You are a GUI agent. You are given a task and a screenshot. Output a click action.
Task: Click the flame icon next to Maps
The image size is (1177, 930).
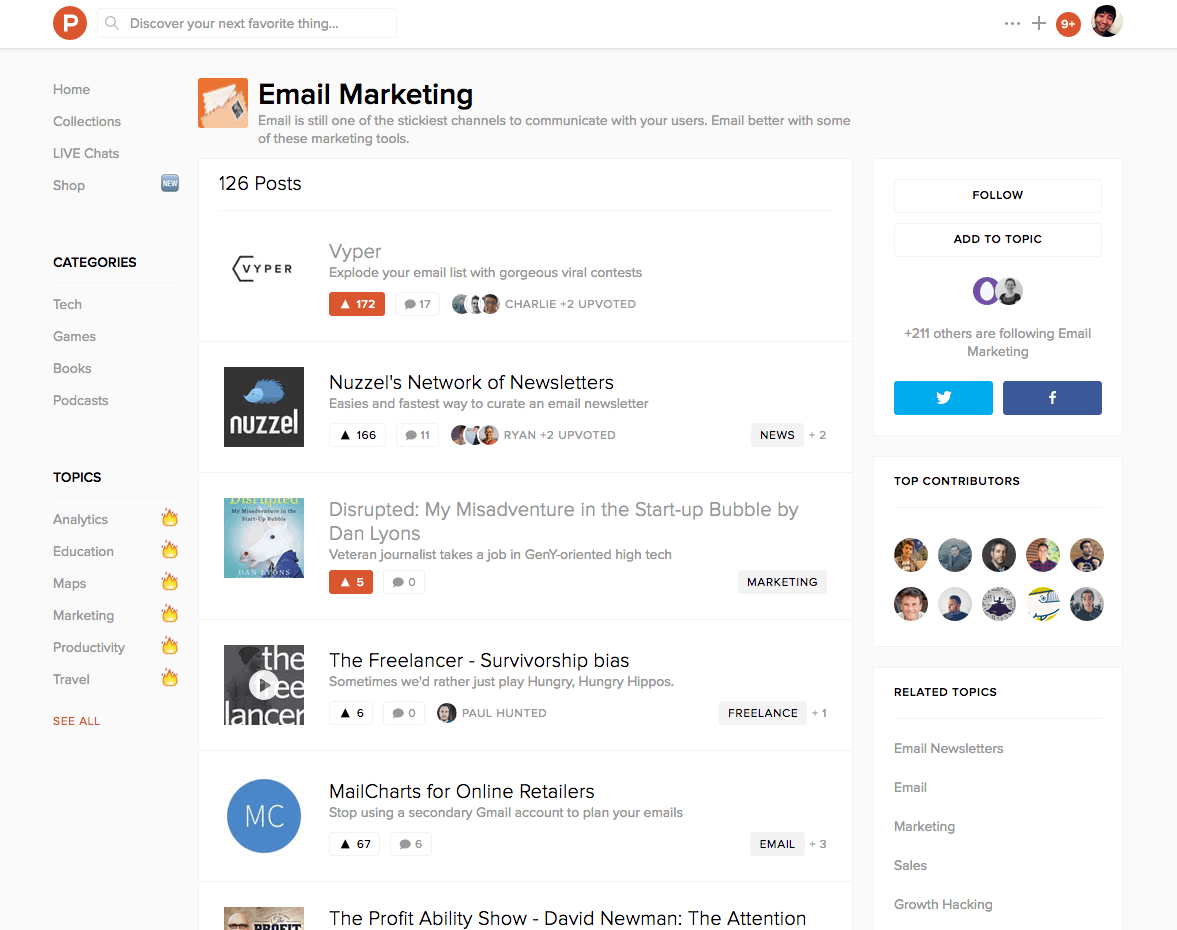pos(170,582)
